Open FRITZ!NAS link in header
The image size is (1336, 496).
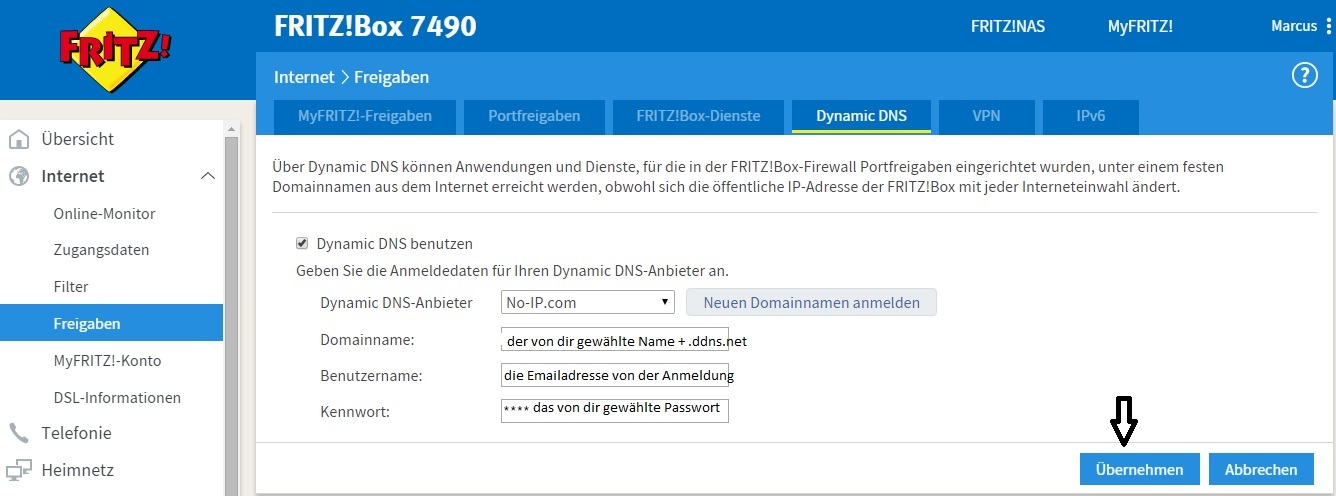coord(1008,27)
